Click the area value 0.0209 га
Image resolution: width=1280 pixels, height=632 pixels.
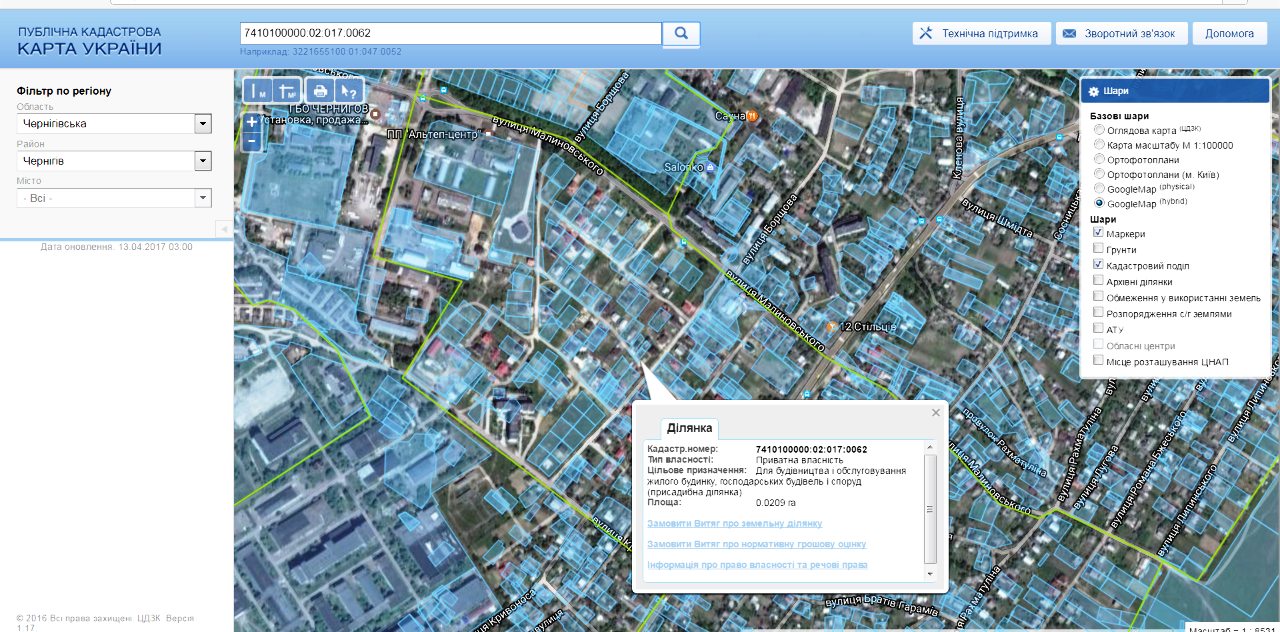point(776,503)
